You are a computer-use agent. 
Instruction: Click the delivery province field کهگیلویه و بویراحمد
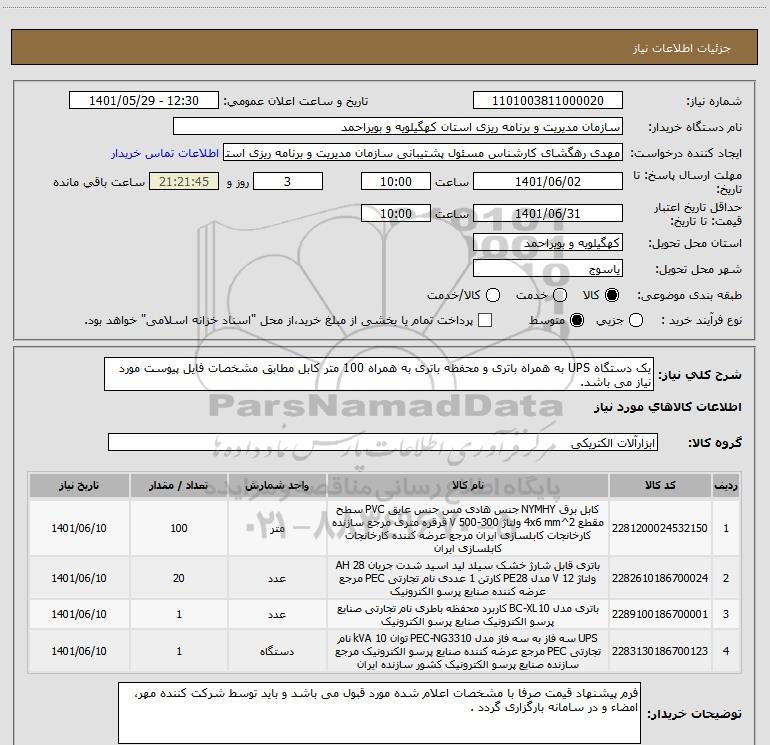(x=548, y=243)
